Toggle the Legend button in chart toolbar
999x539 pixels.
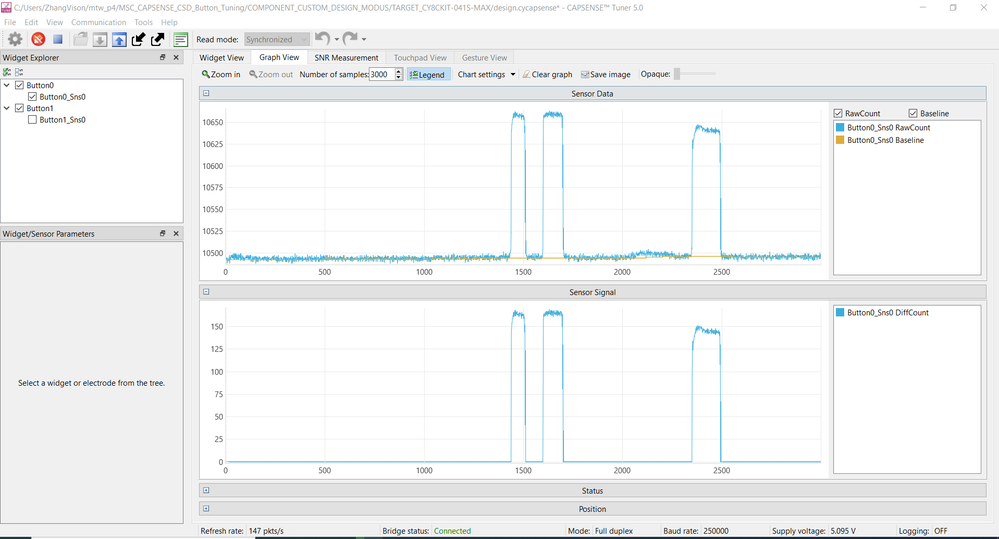428,74
